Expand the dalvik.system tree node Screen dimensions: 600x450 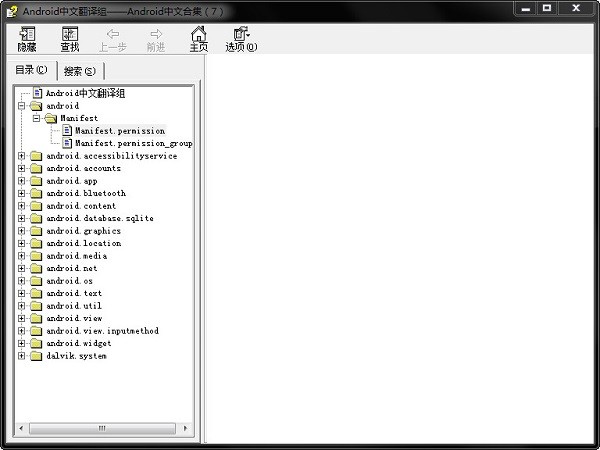(x=21, y=356)
